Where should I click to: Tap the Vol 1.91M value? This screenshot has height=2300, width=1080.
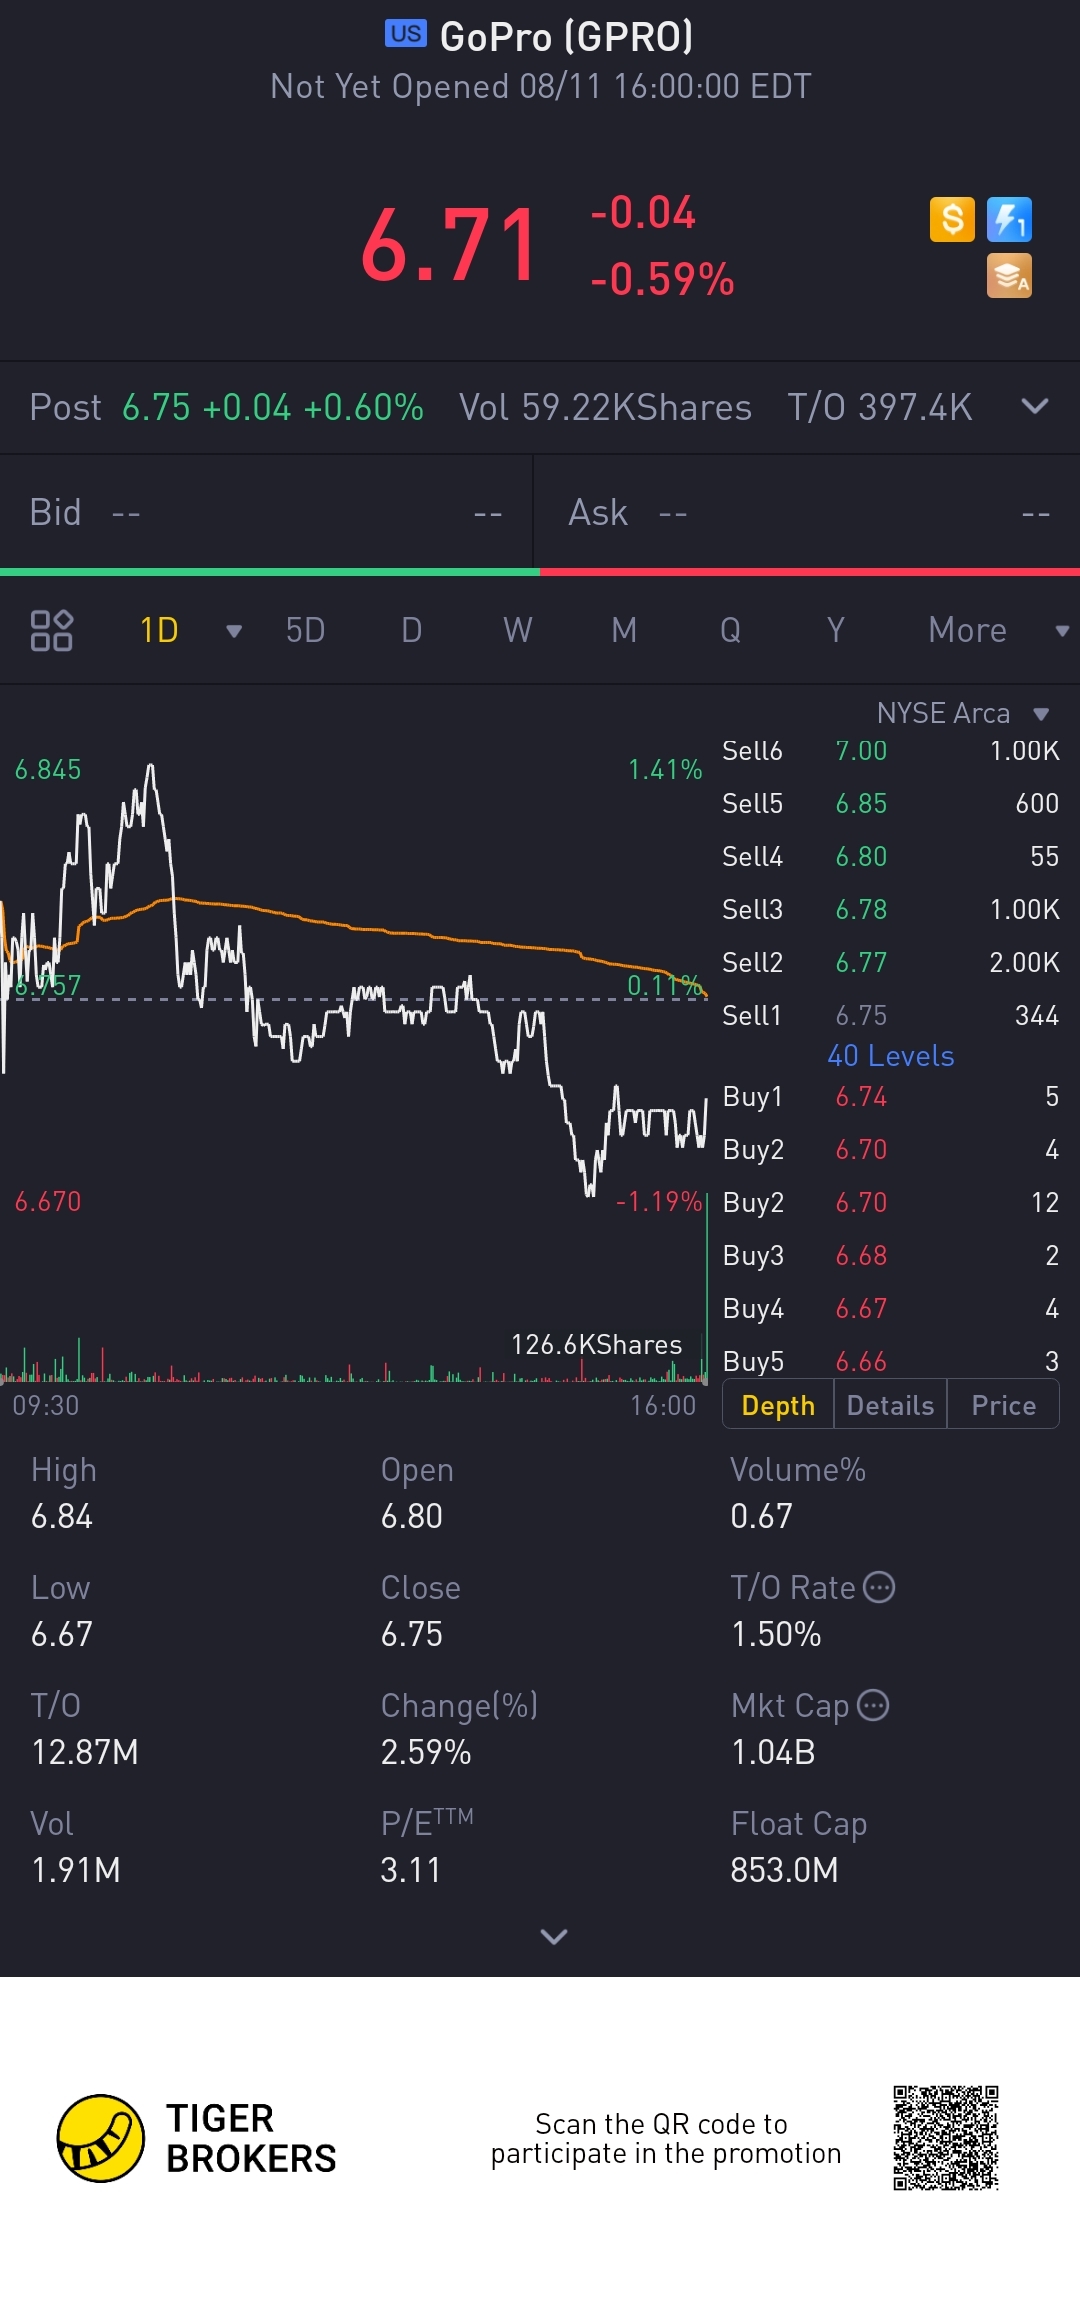(76, 1870)
